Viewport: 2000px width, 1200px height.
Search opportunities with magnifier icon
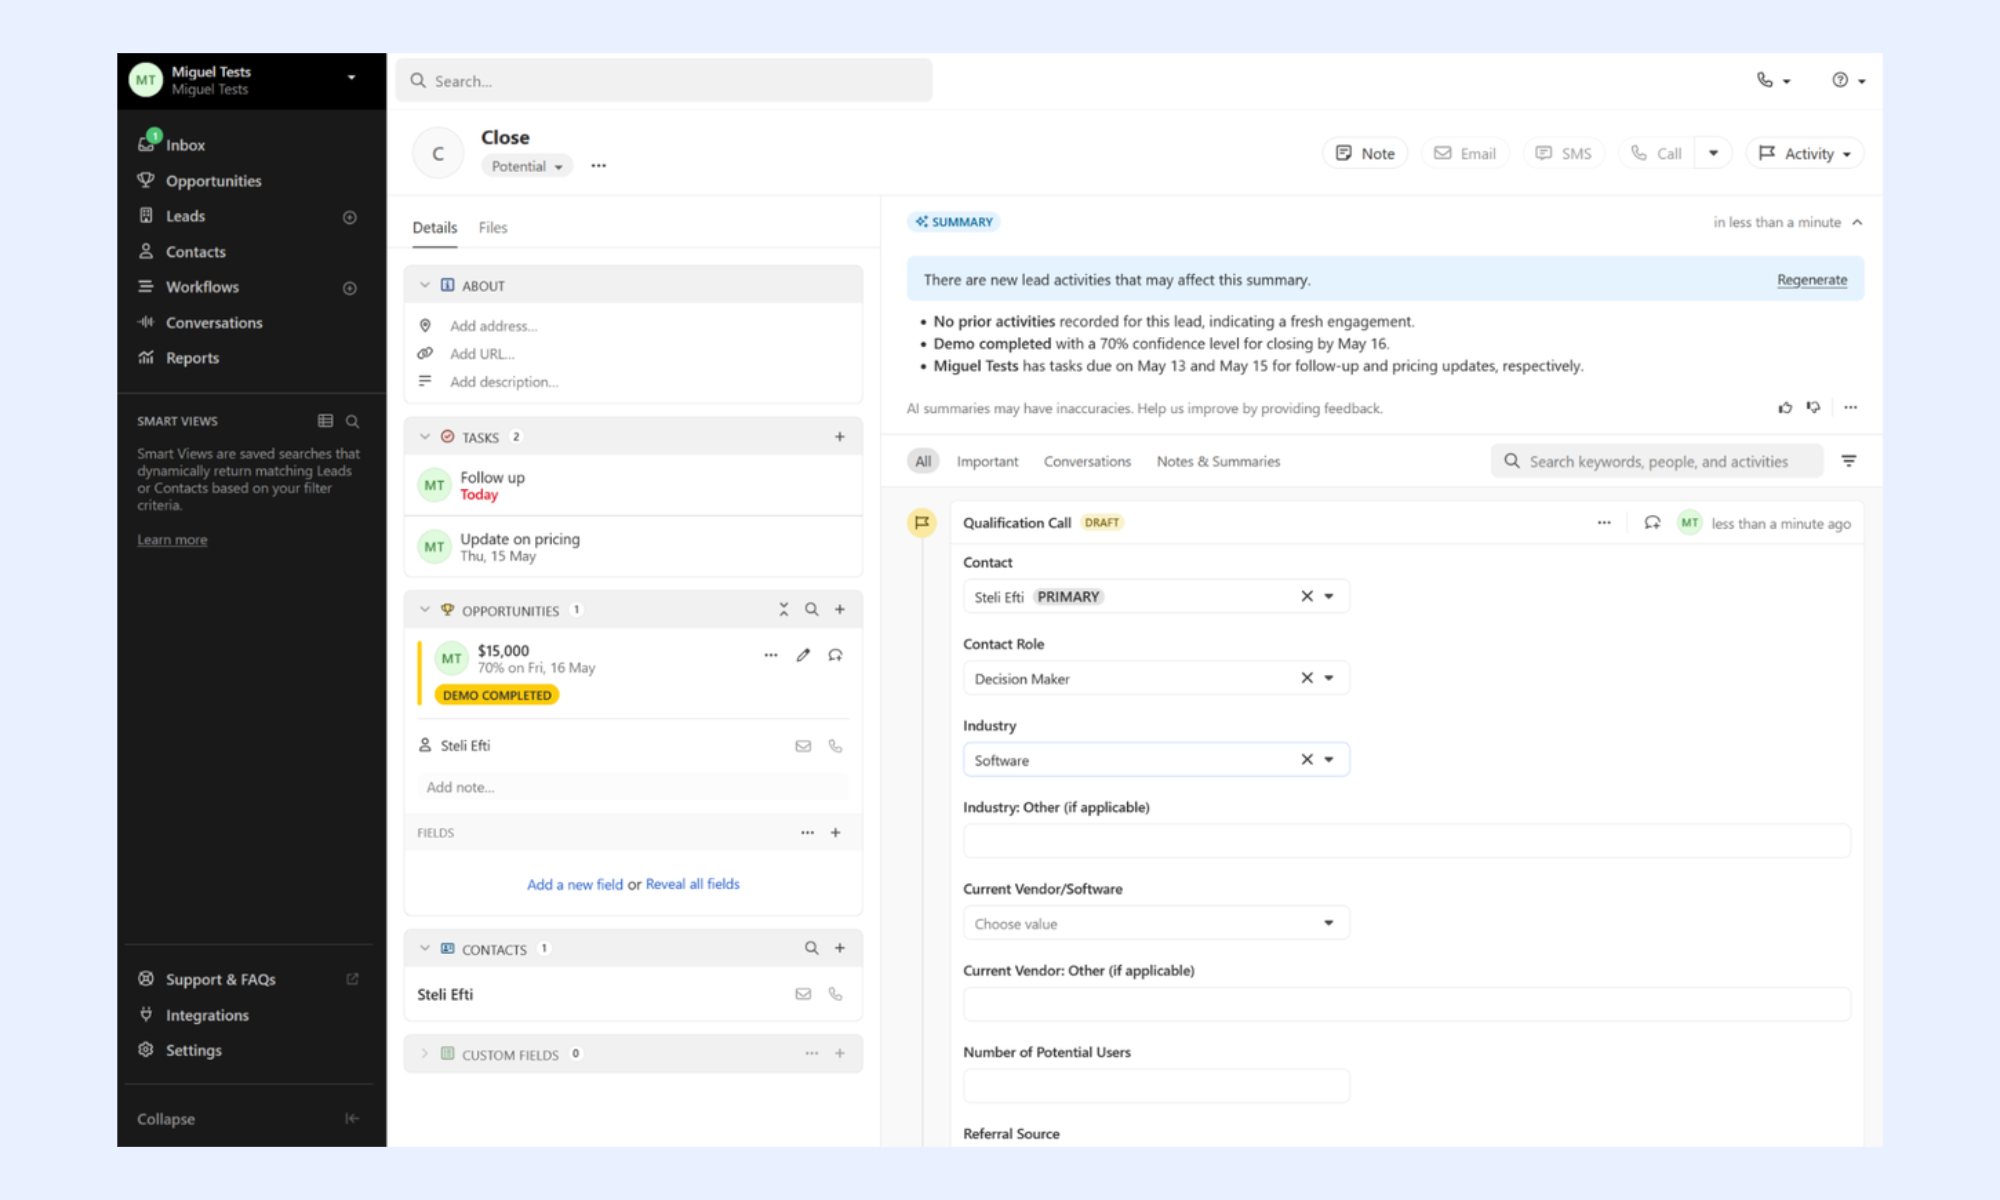pyautogui.click(x=812, y=610)
